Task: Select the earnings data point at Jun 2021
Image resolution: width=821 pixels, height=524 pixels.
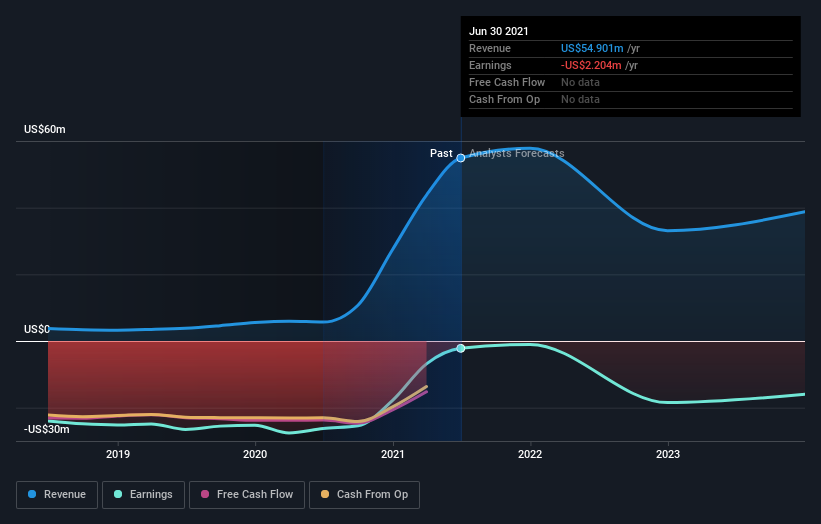Action: pyautogui.click(x=461, y=348)
